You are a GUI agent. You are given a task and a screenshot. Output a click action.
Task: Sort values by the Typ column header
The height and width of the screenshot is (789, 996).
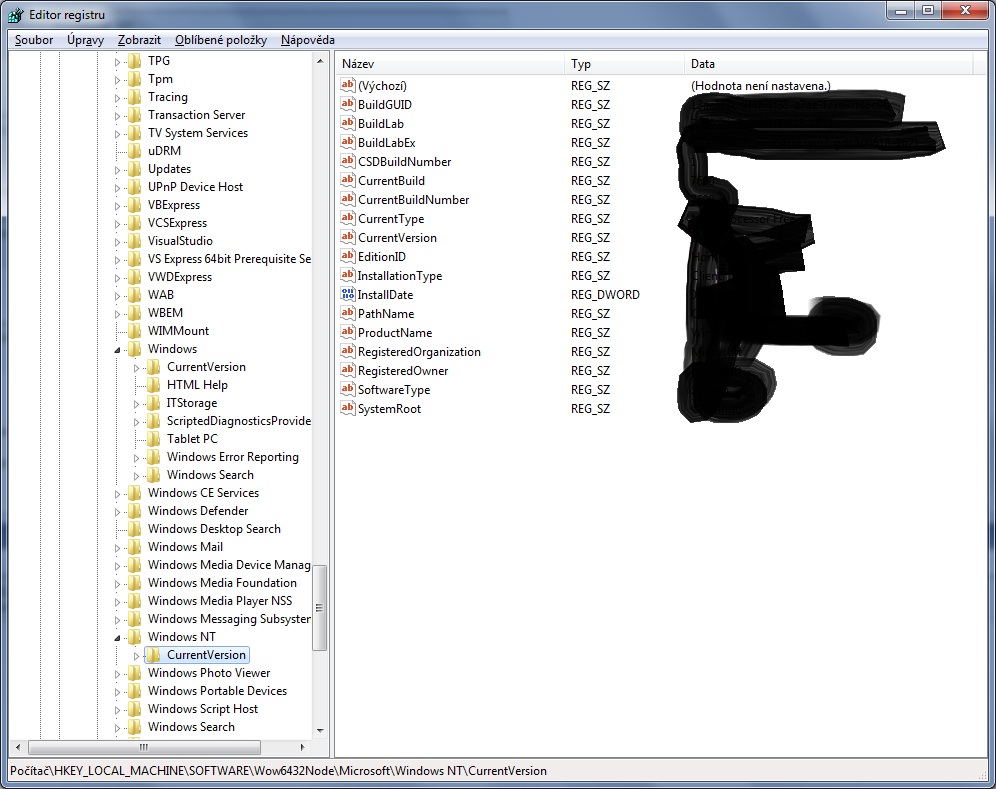[624, 64]
